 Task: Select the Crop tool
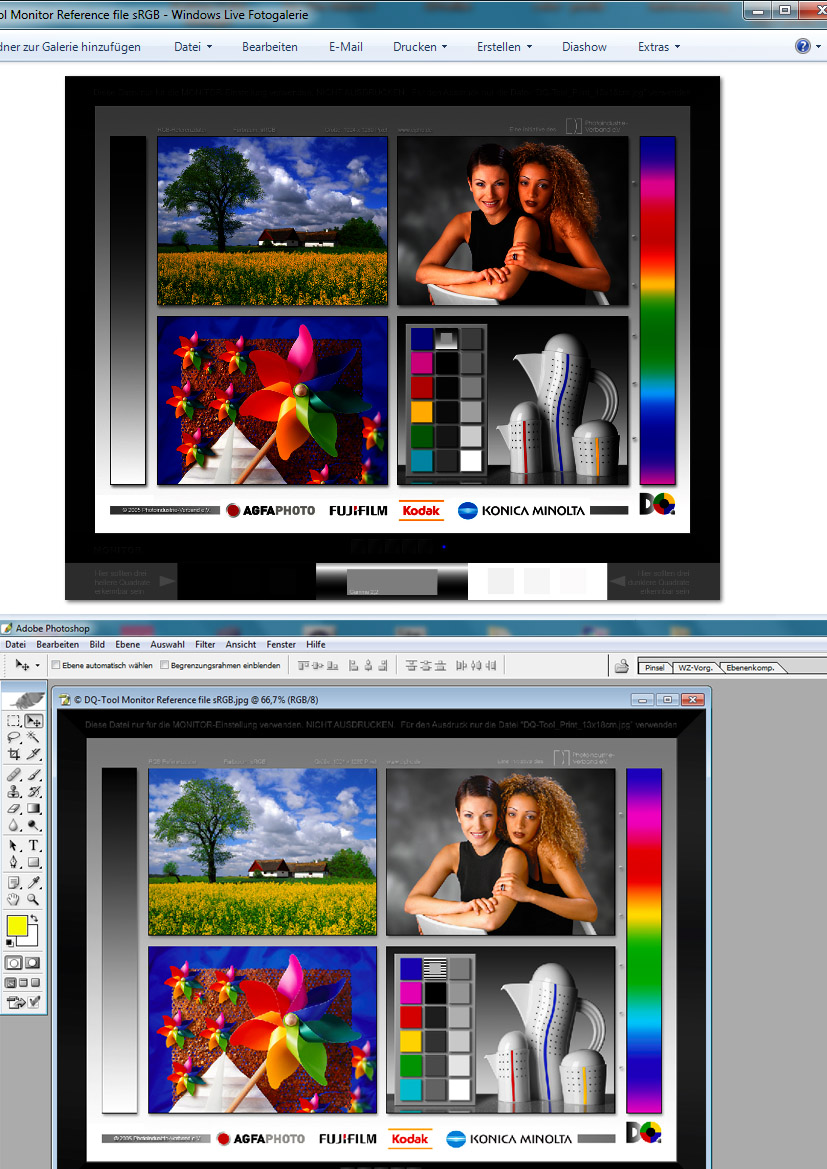point(13,754)
